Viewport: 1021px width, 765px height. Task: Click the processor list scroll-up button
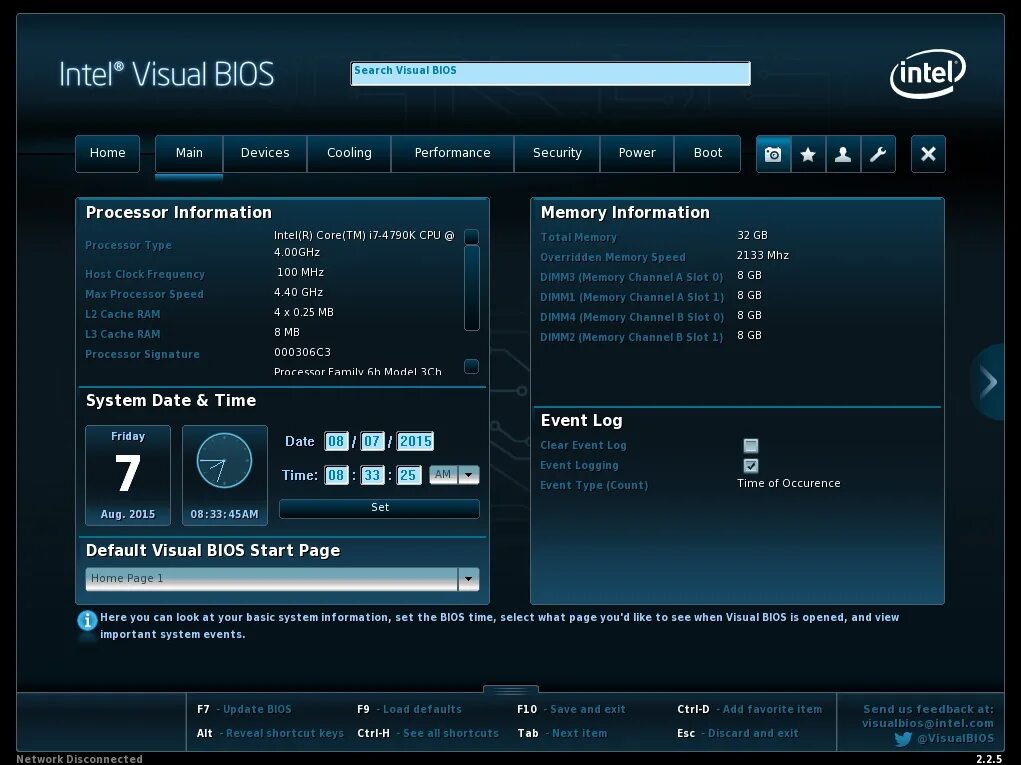pos(471,236)
